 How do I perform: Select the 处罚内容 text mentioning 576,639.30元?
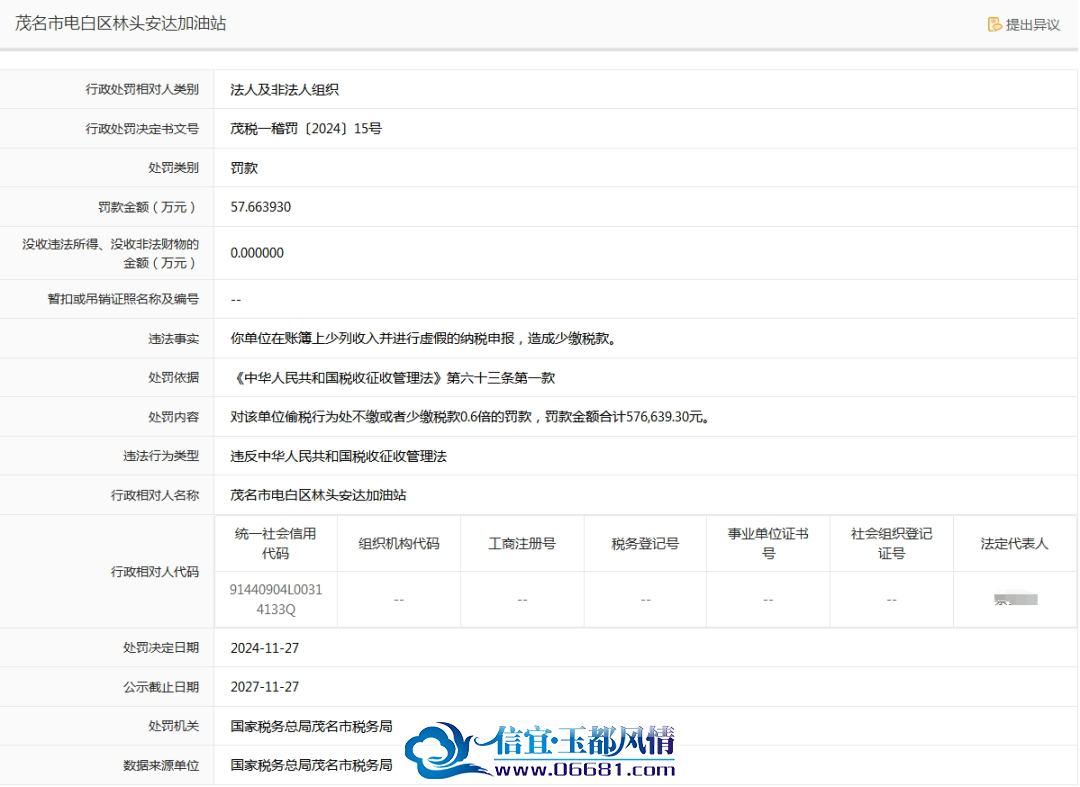(470, 417)
